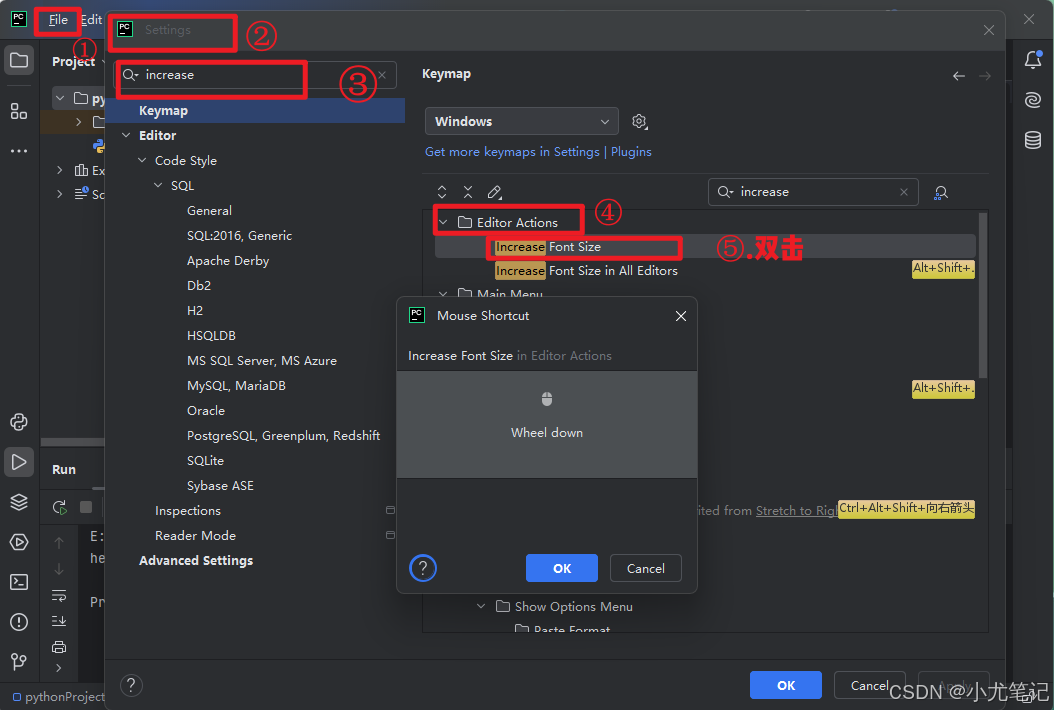Show more tool windows ellipsis icon
Screen dimensions: 1054x710
tap(19, 151)
